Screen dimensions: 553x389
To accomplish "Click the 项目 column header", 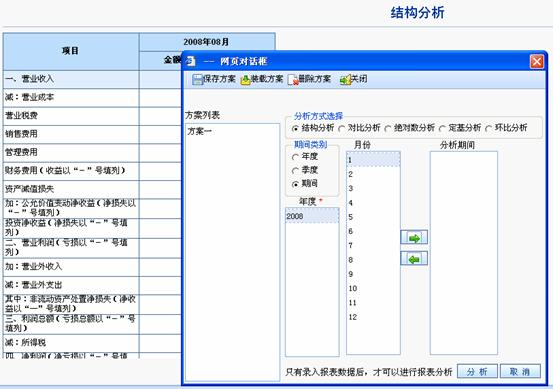I will [71, 51].
